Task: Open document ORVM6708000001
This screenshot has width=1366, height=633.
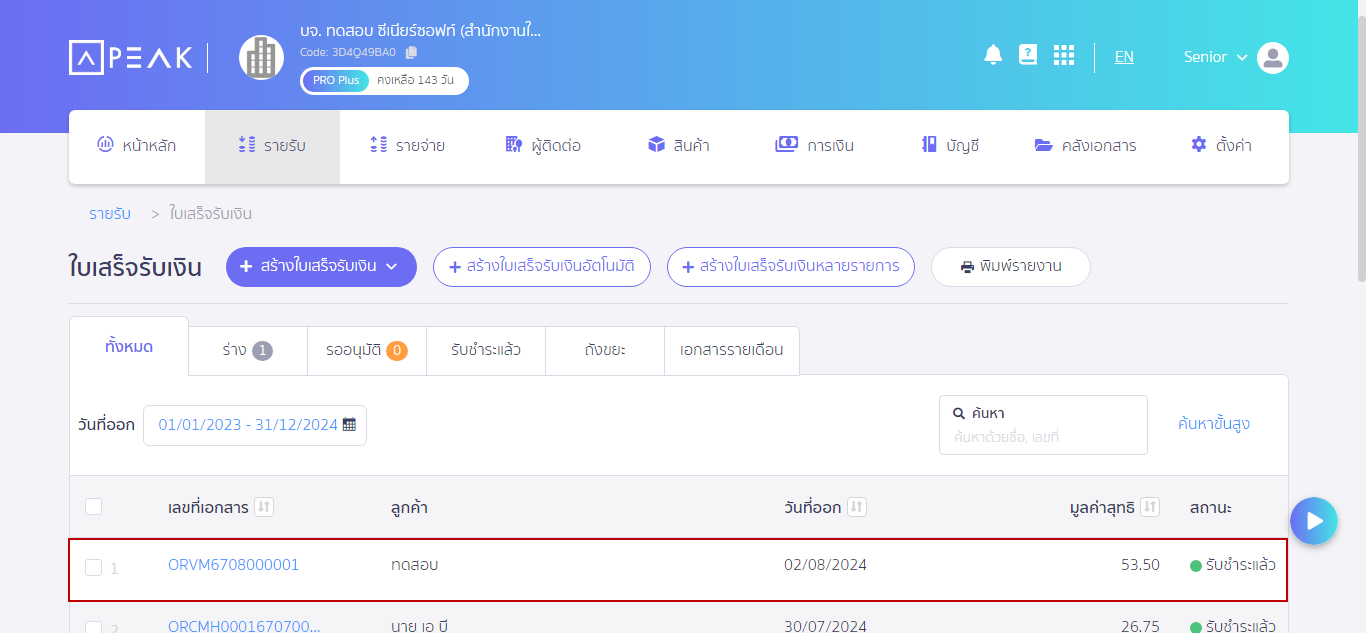Action: tap(233, 565)
